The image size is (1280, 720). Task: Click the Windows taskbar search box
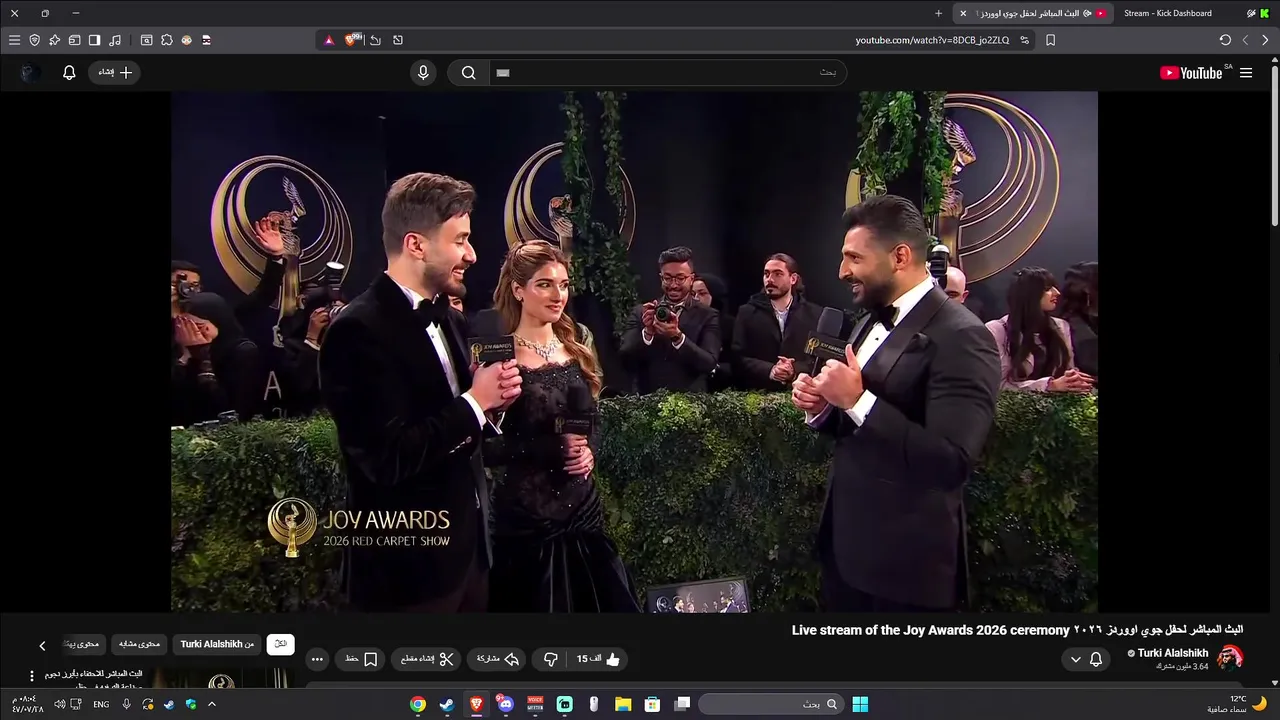pos(769,704)
